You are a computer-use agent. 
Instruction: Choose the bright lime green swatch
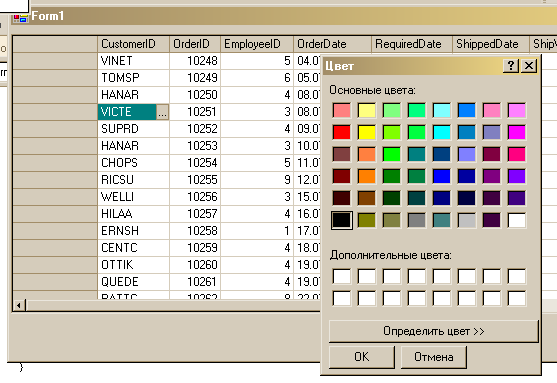[392, 154]
